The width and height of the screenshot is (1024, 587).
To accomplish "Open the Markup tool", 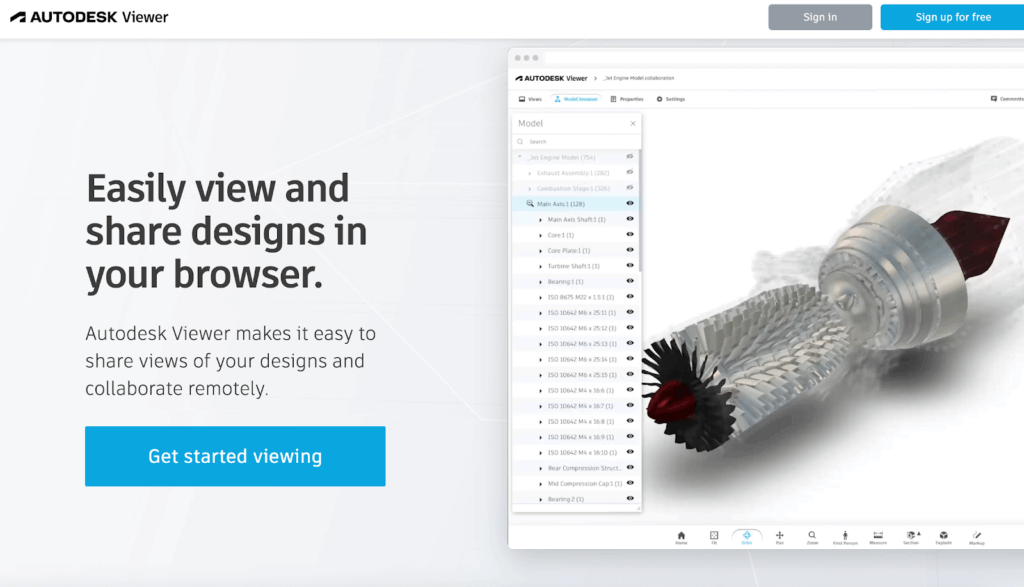I will tap(975, 536).
